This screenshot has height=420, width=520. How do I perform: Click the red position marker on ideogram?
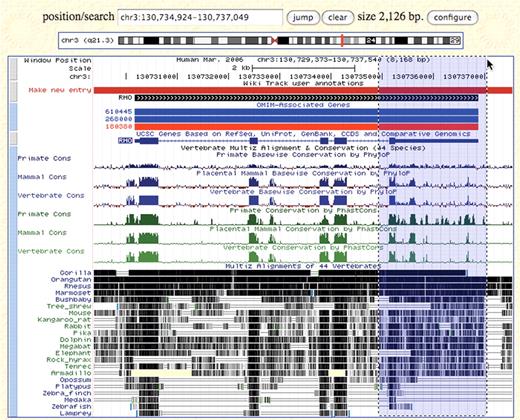[342, 41]
